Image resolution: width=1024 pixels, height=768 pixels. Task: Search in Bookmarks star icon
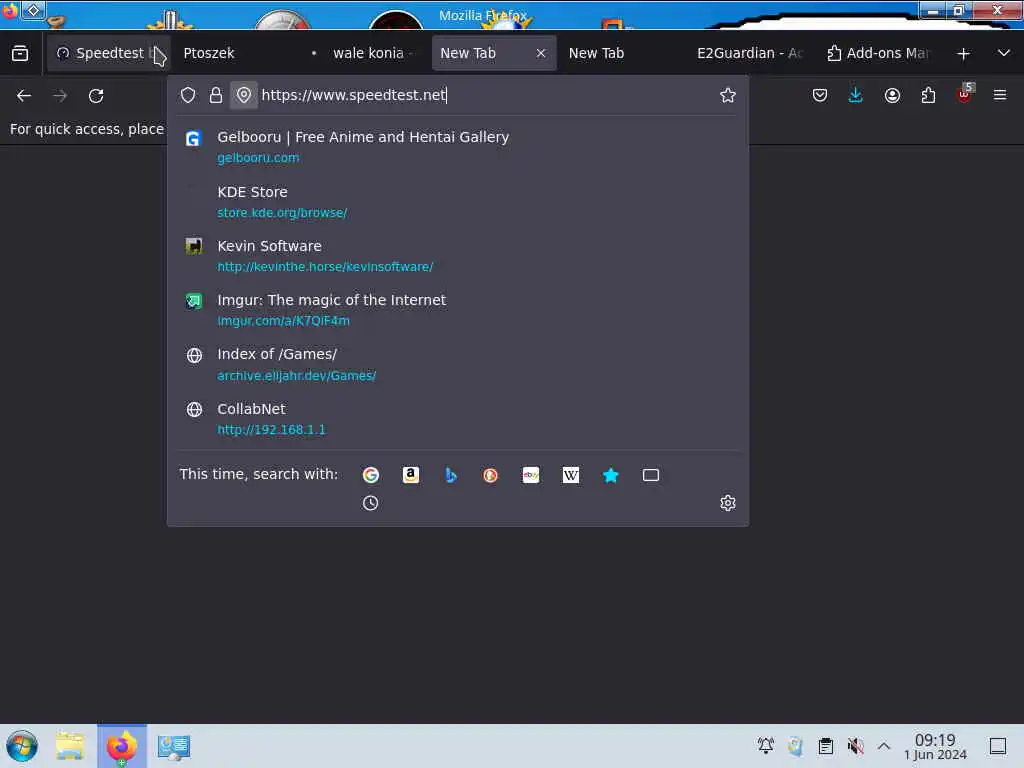pos(611,475)
